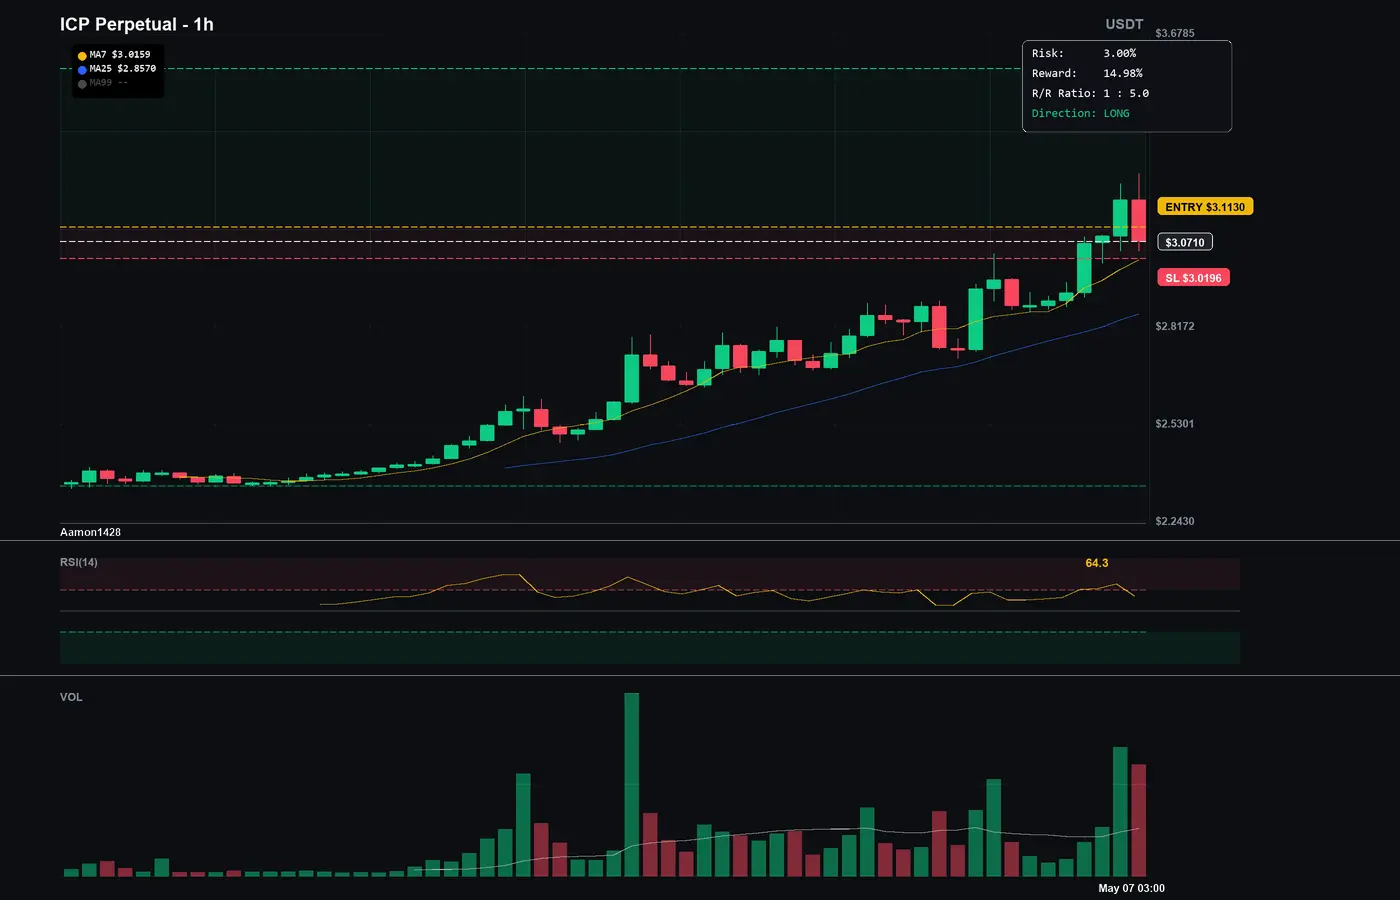Select the R/R Ratio 1 : 5.0 row
This screenshot has width=1400, height=900.
click(x=1090, y=93)
